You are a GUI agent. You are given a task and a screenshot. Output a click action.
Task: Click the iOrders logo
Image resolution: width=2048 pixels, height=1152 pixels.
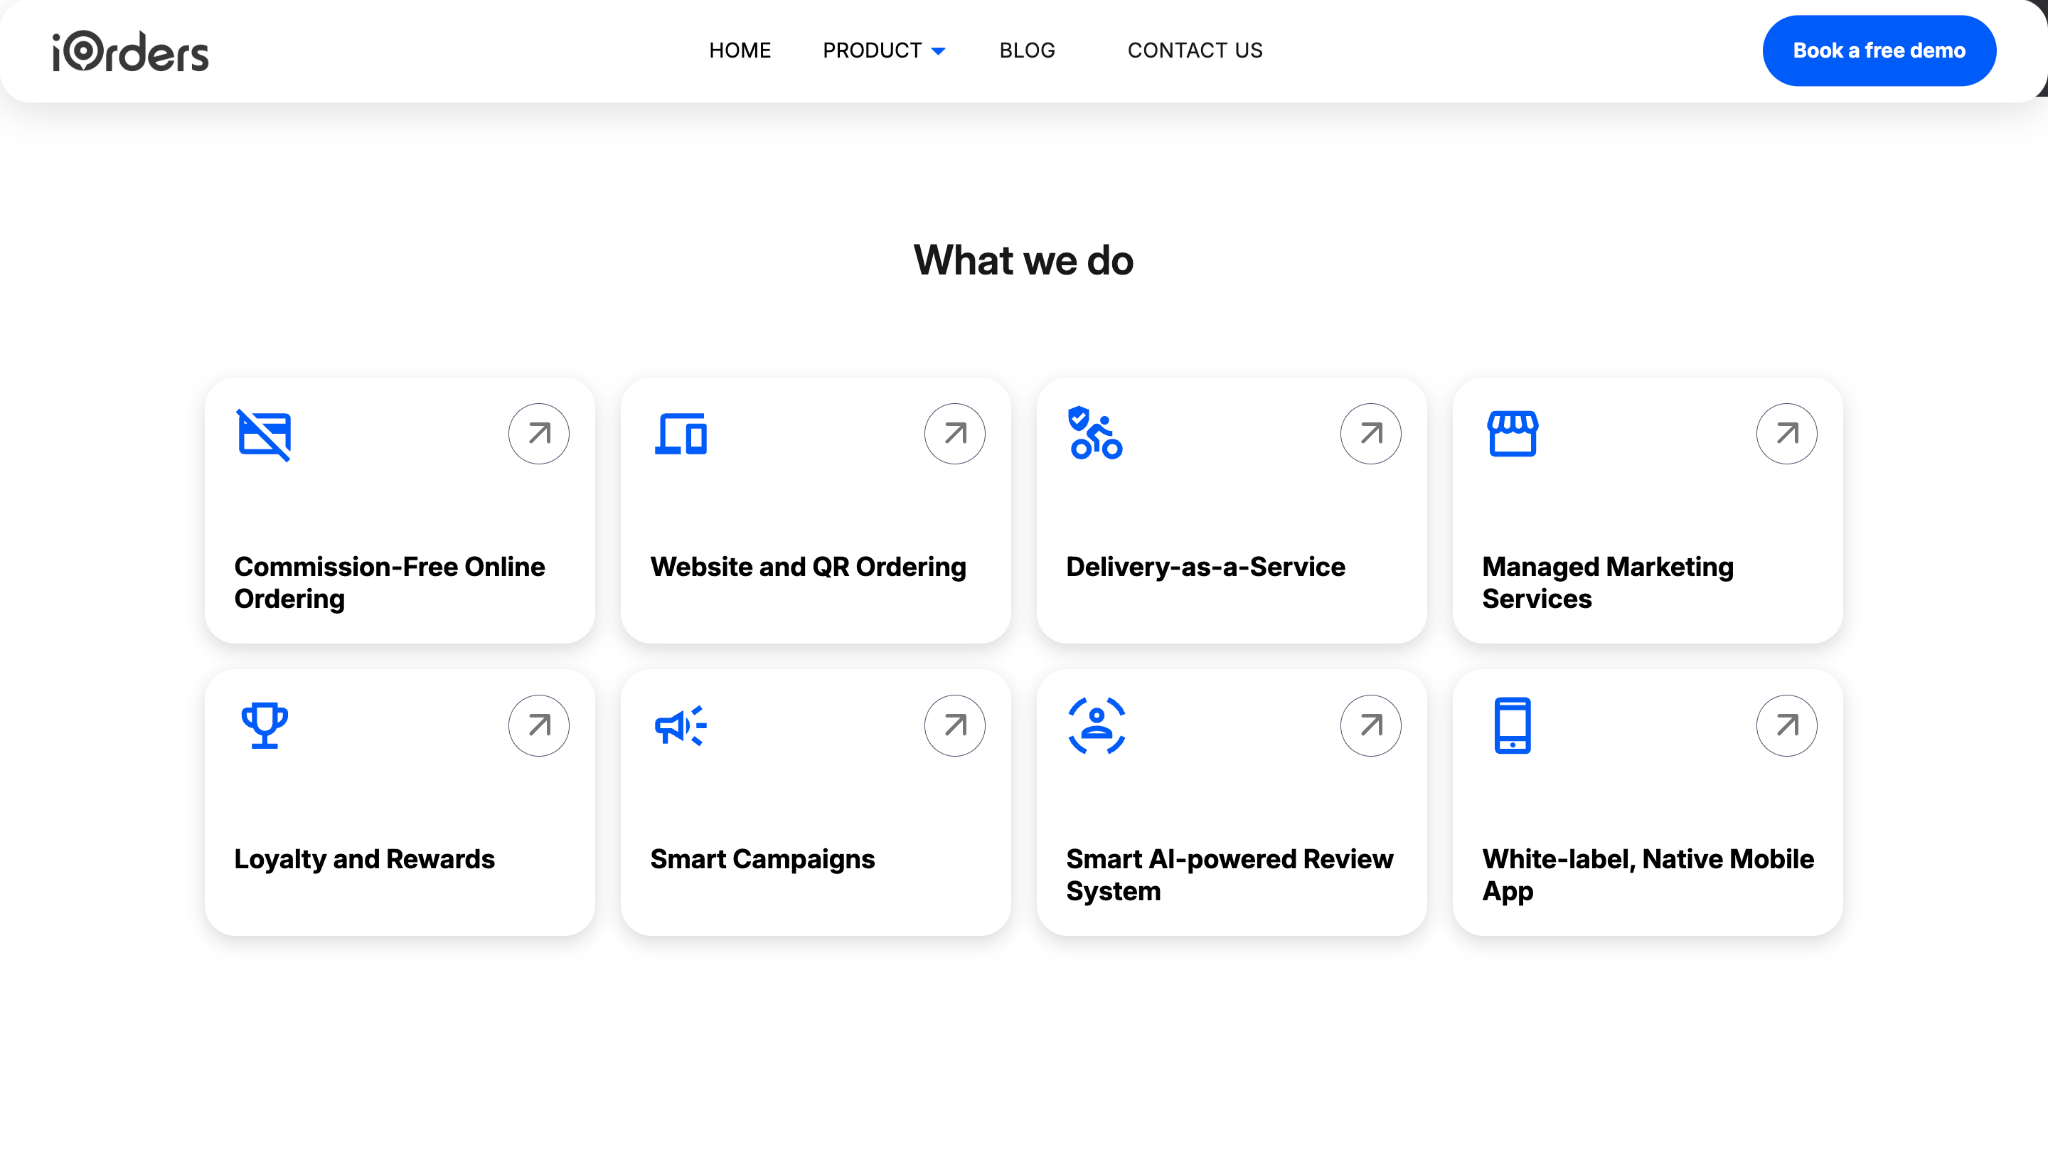point(130,51)
